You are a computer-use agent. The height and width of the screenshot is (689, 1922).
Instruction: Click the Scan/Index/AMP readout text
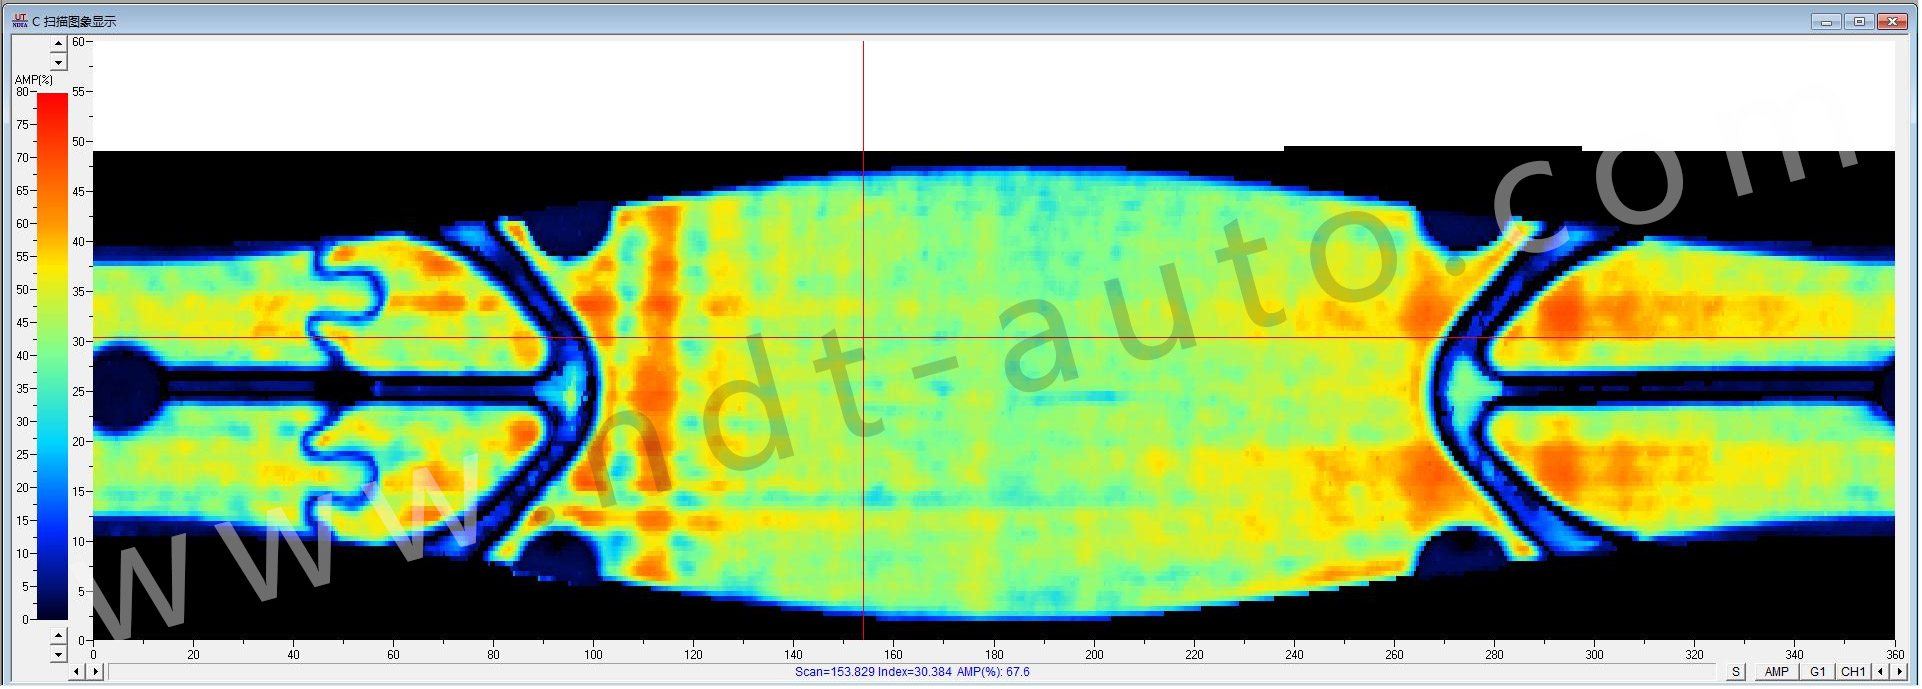click(911, 672)
